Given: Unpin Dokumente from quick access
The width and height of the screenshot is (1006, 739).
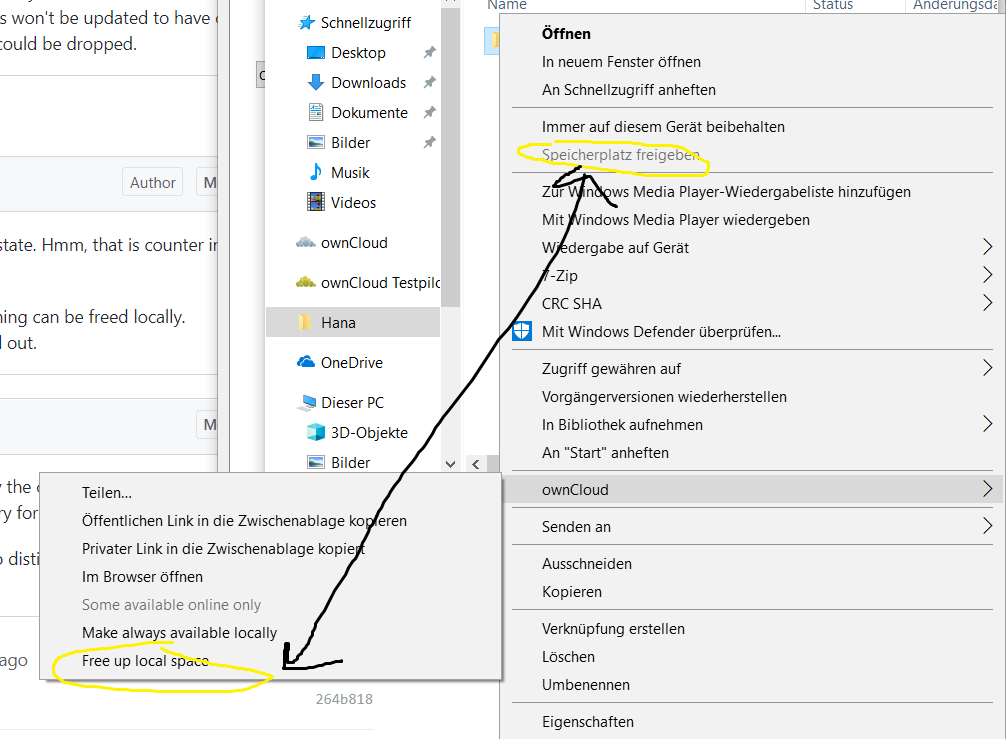Looking at the screenshot, I should pos(429,112).
